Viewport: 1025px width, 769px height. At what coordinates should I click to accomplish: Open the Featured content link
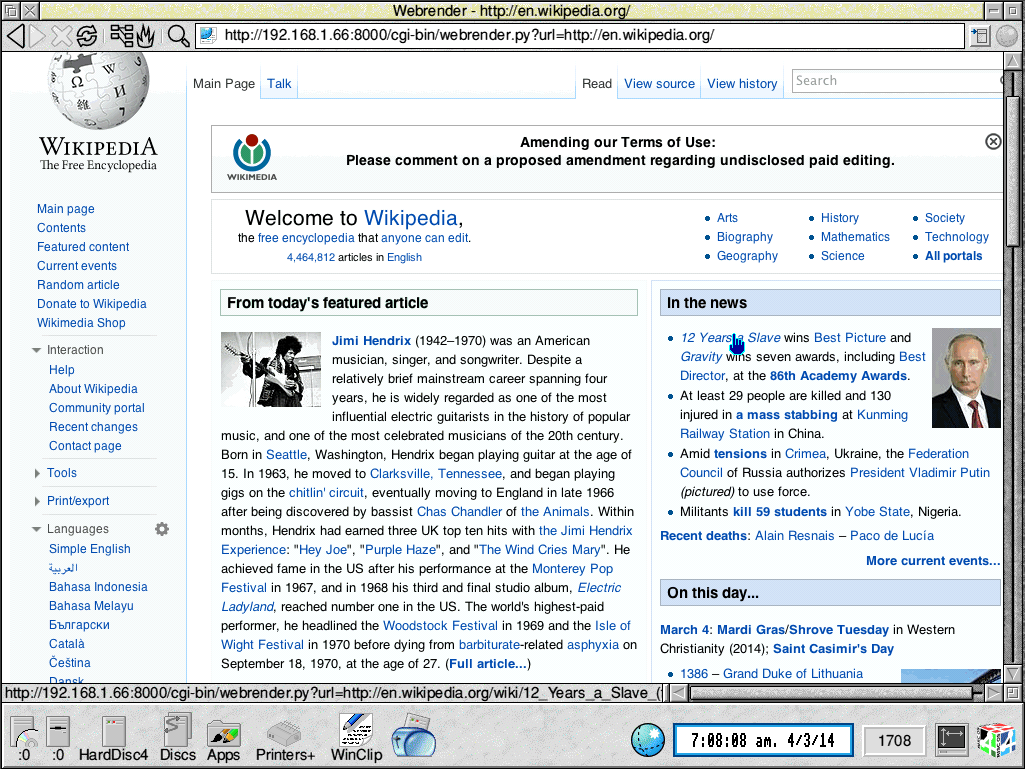(x=83, y=247)
